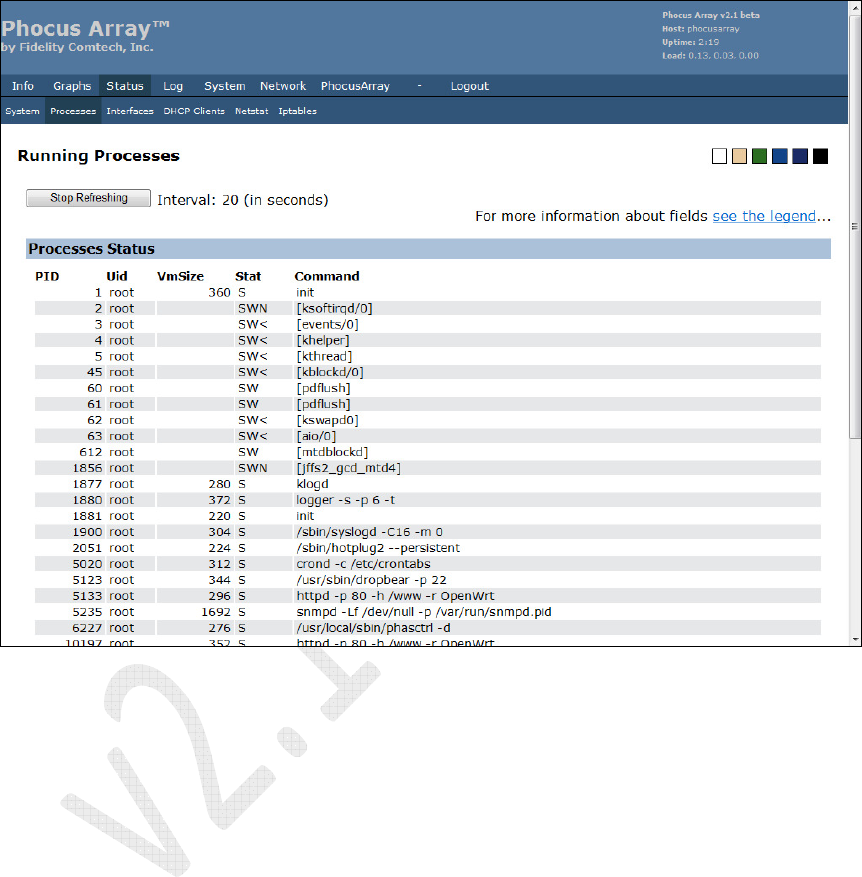Click the 'crond -c /etc/crontabs' command
This screenshot has height=877, width=862.
point(364,564)
